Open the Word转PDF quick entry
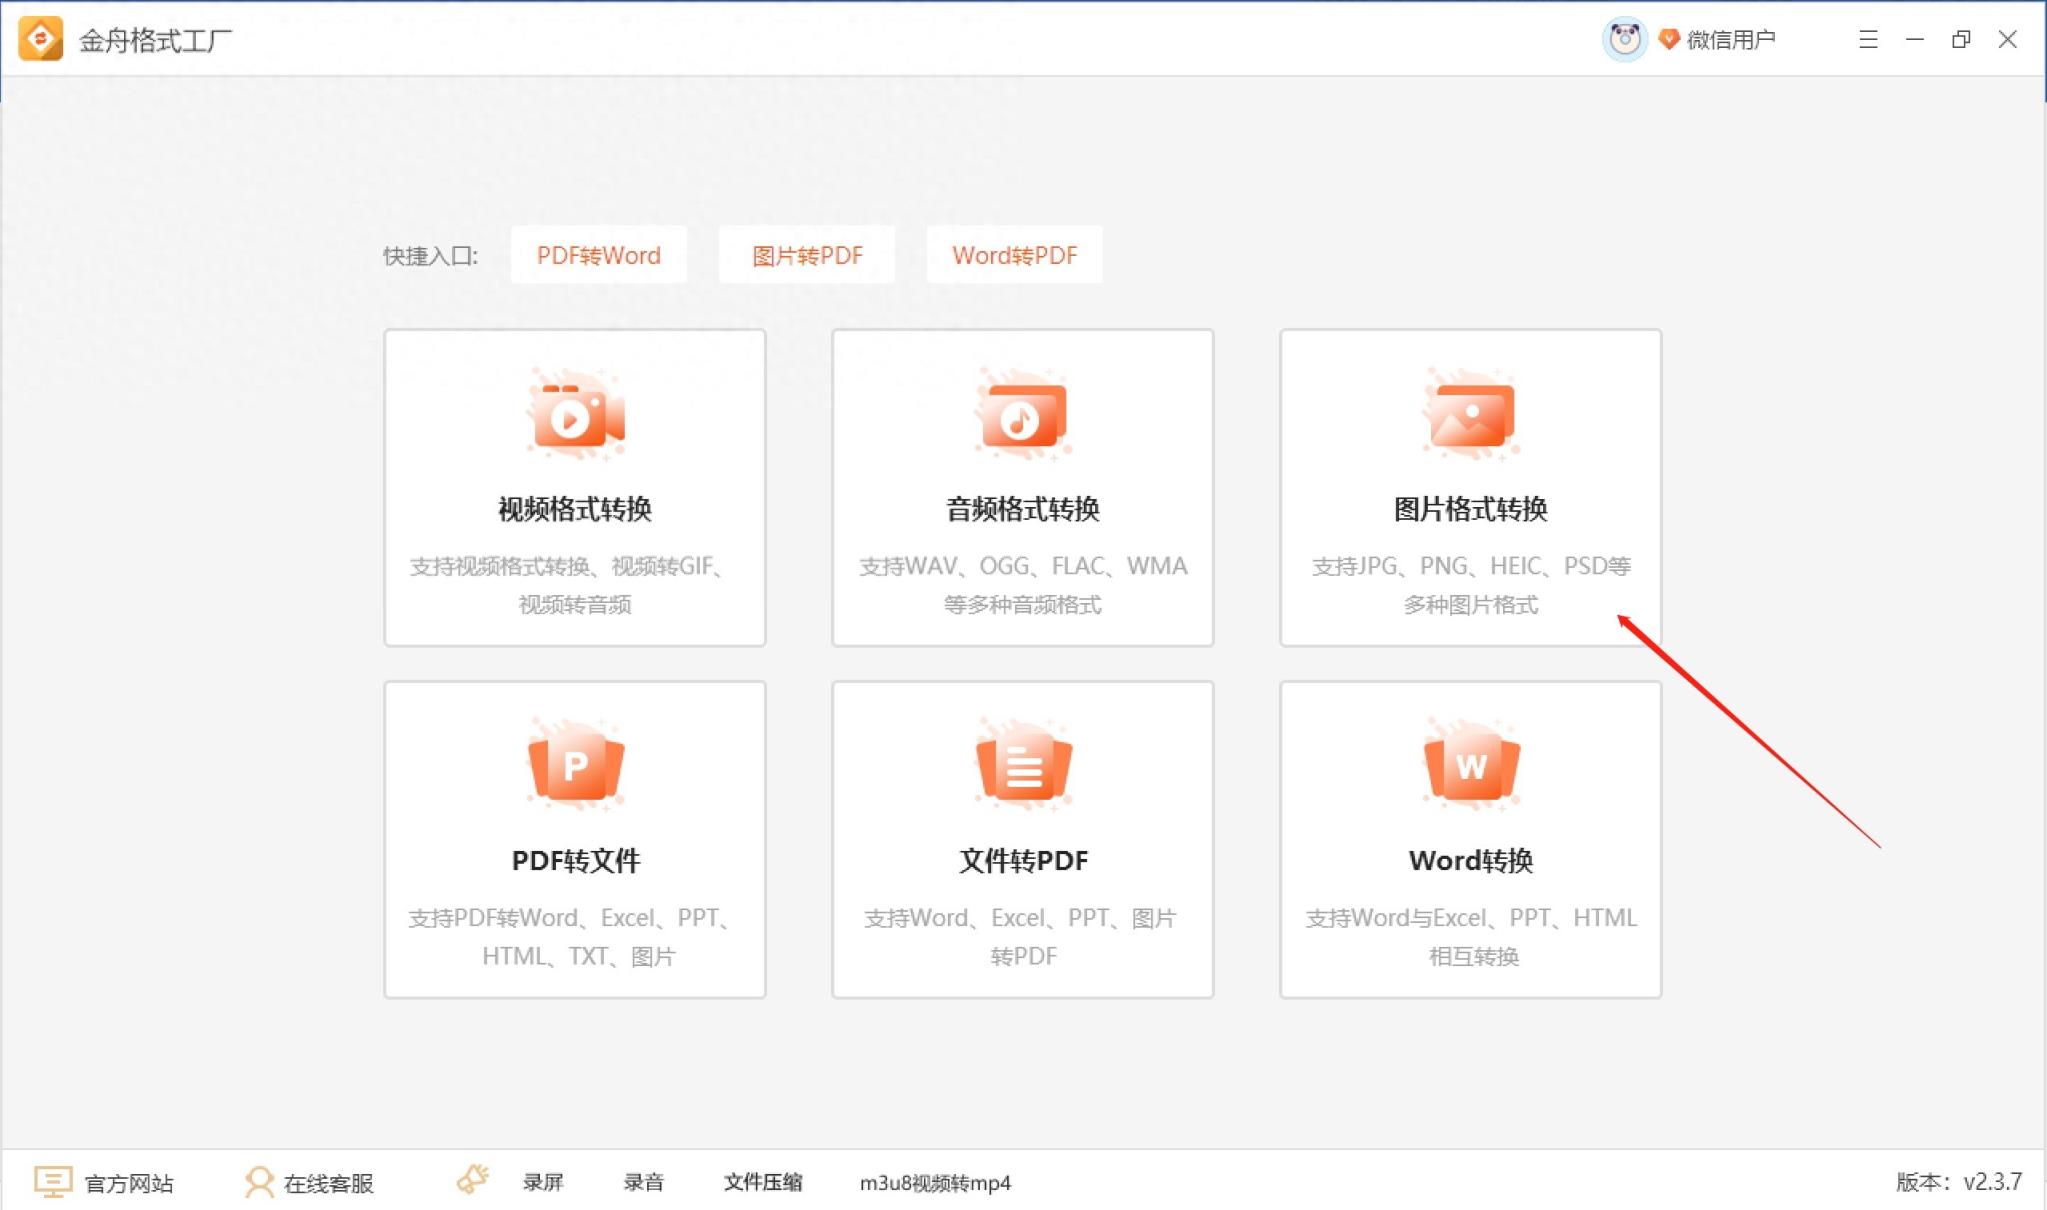Screen dimensions: 2047x1210 click(1014, 255)
